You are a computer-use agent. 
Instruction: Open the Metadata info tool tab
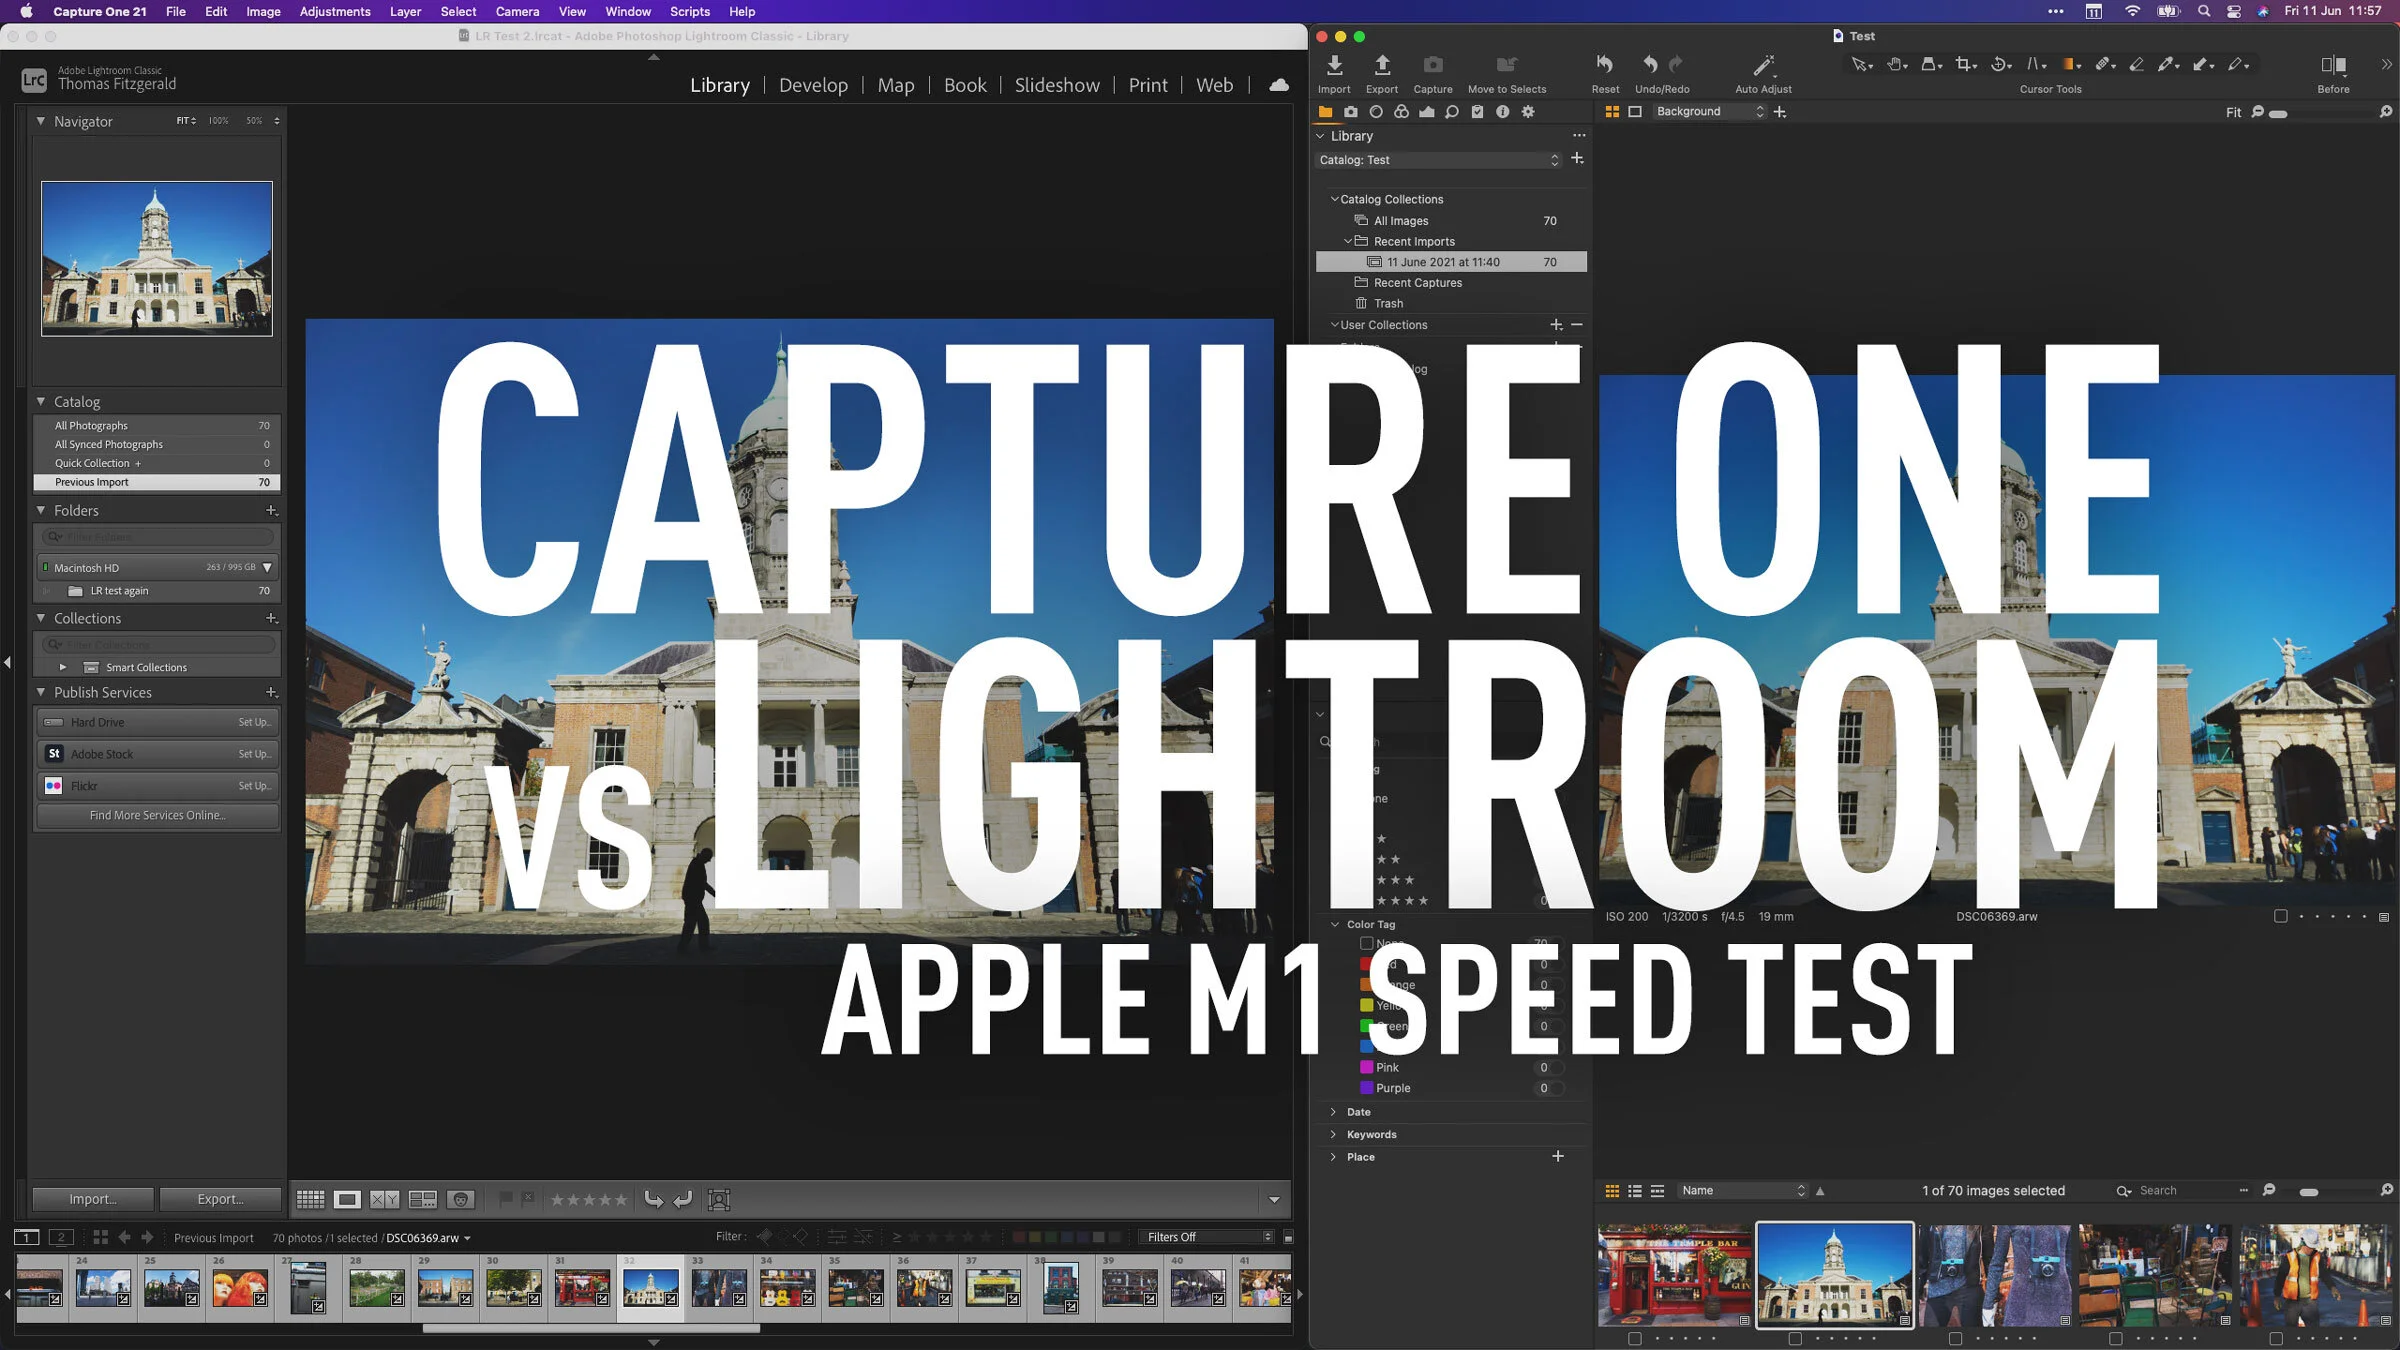click(x=1502, y=112)
